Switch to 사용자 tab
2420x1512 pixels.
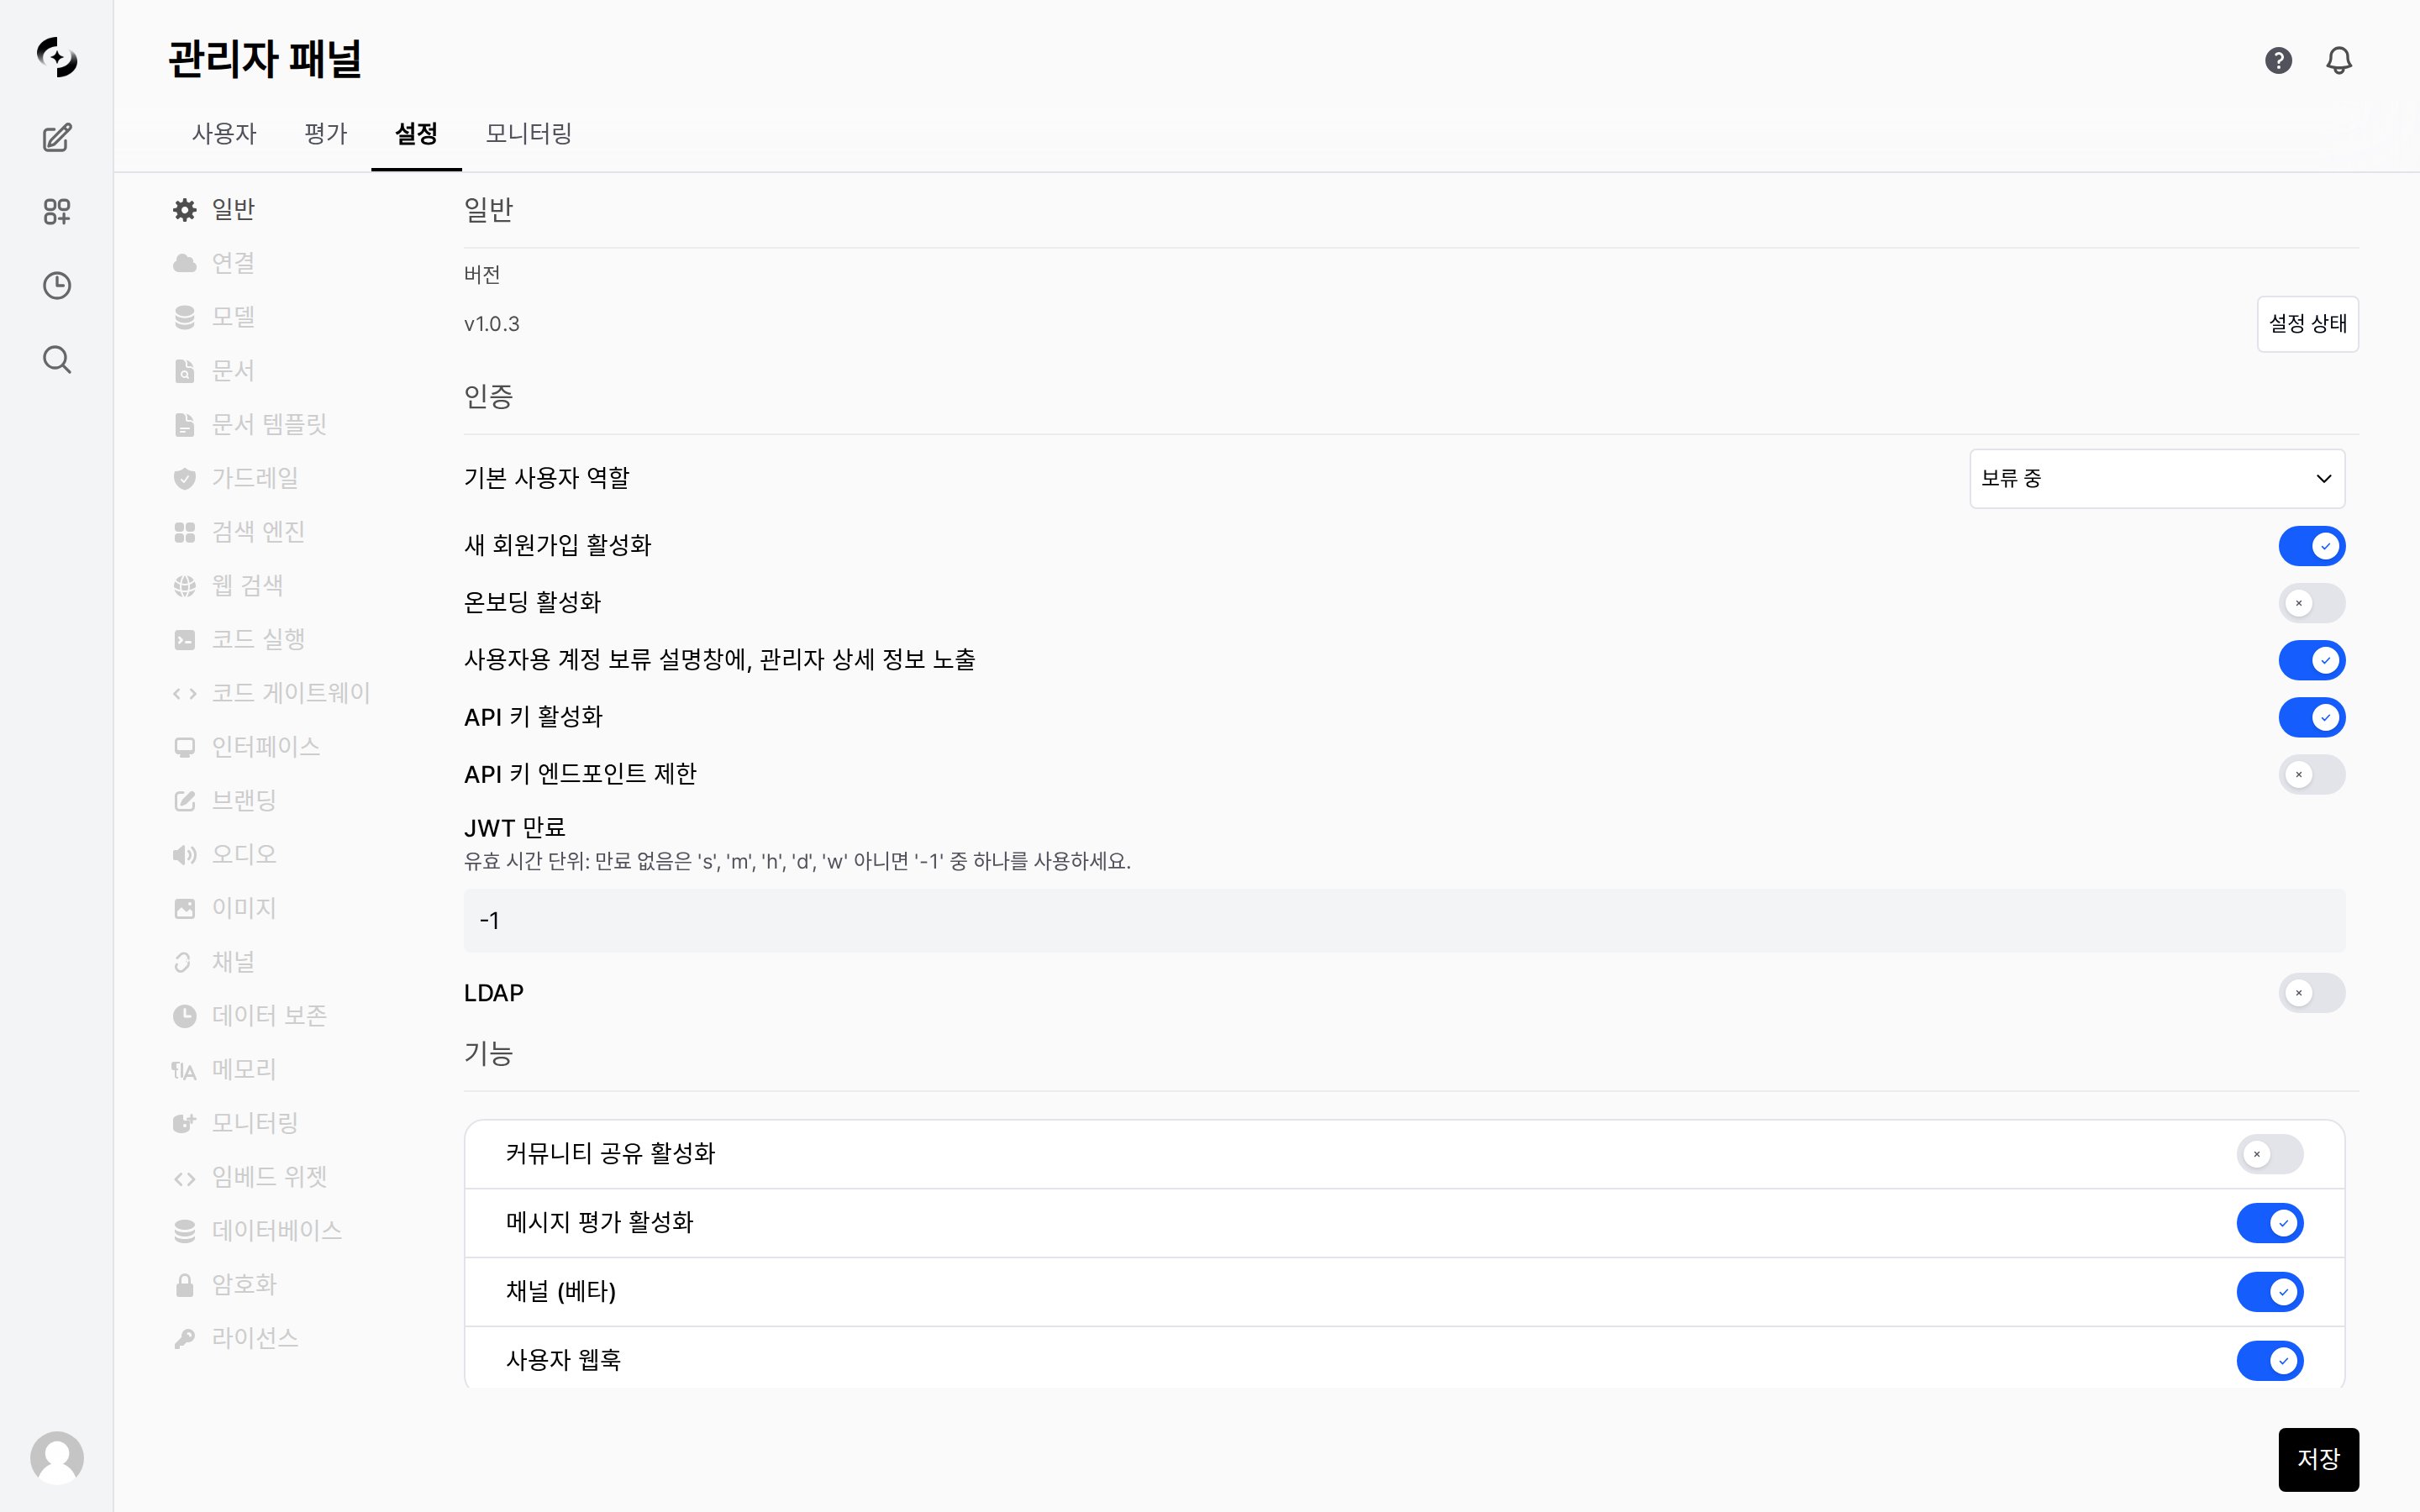[224, 133]
